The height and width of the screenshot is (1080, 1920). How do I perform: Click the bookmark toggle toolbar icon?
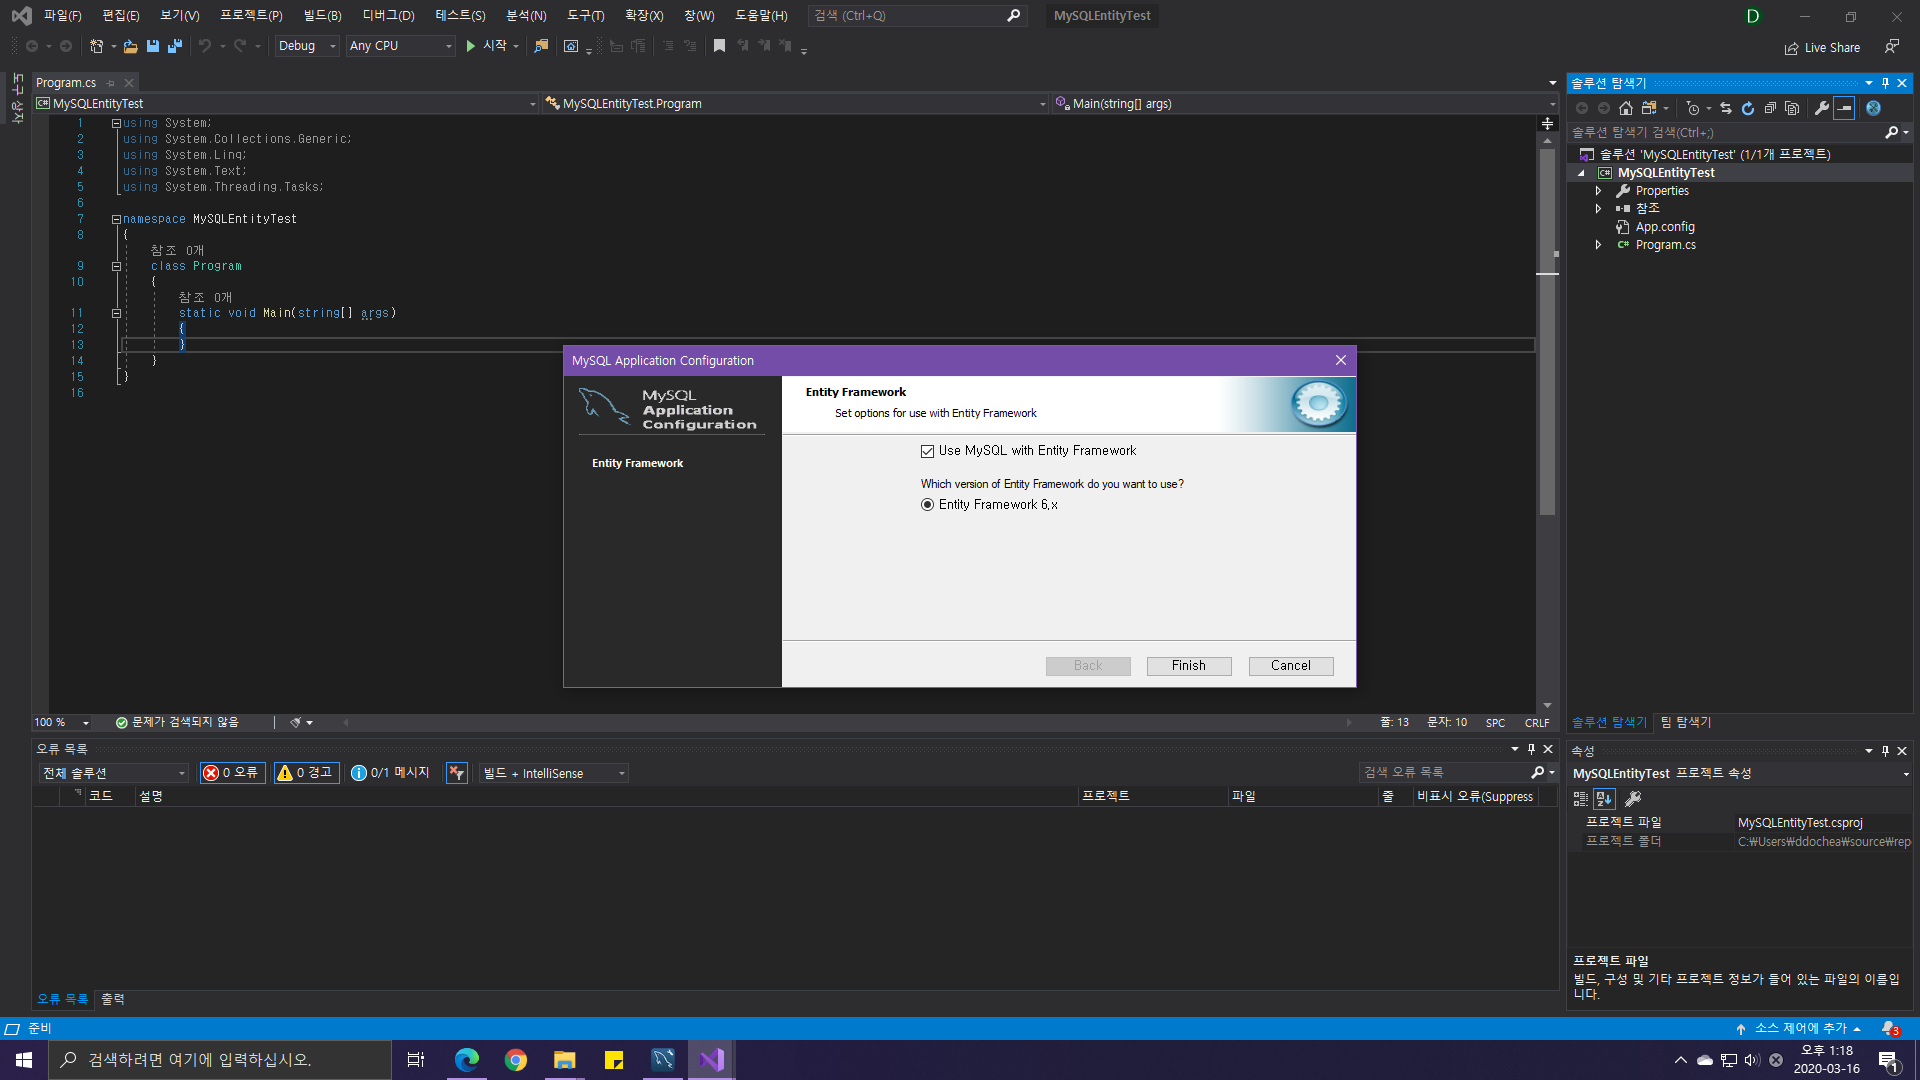[719, 46]
